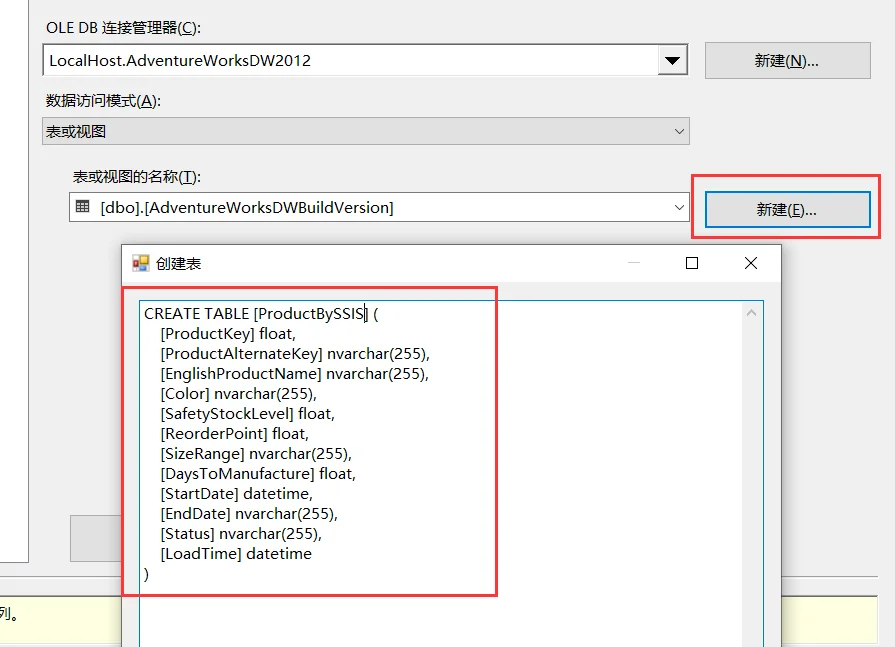Click the [StartDate] datetime line
Screen dimensions: 895x647
coord(237,494)
